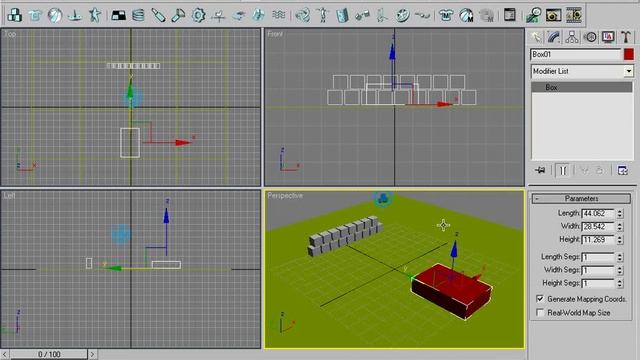Screen dimensions: 640x360
Task: Click the Width value field
Action: [x=598, y=227]
